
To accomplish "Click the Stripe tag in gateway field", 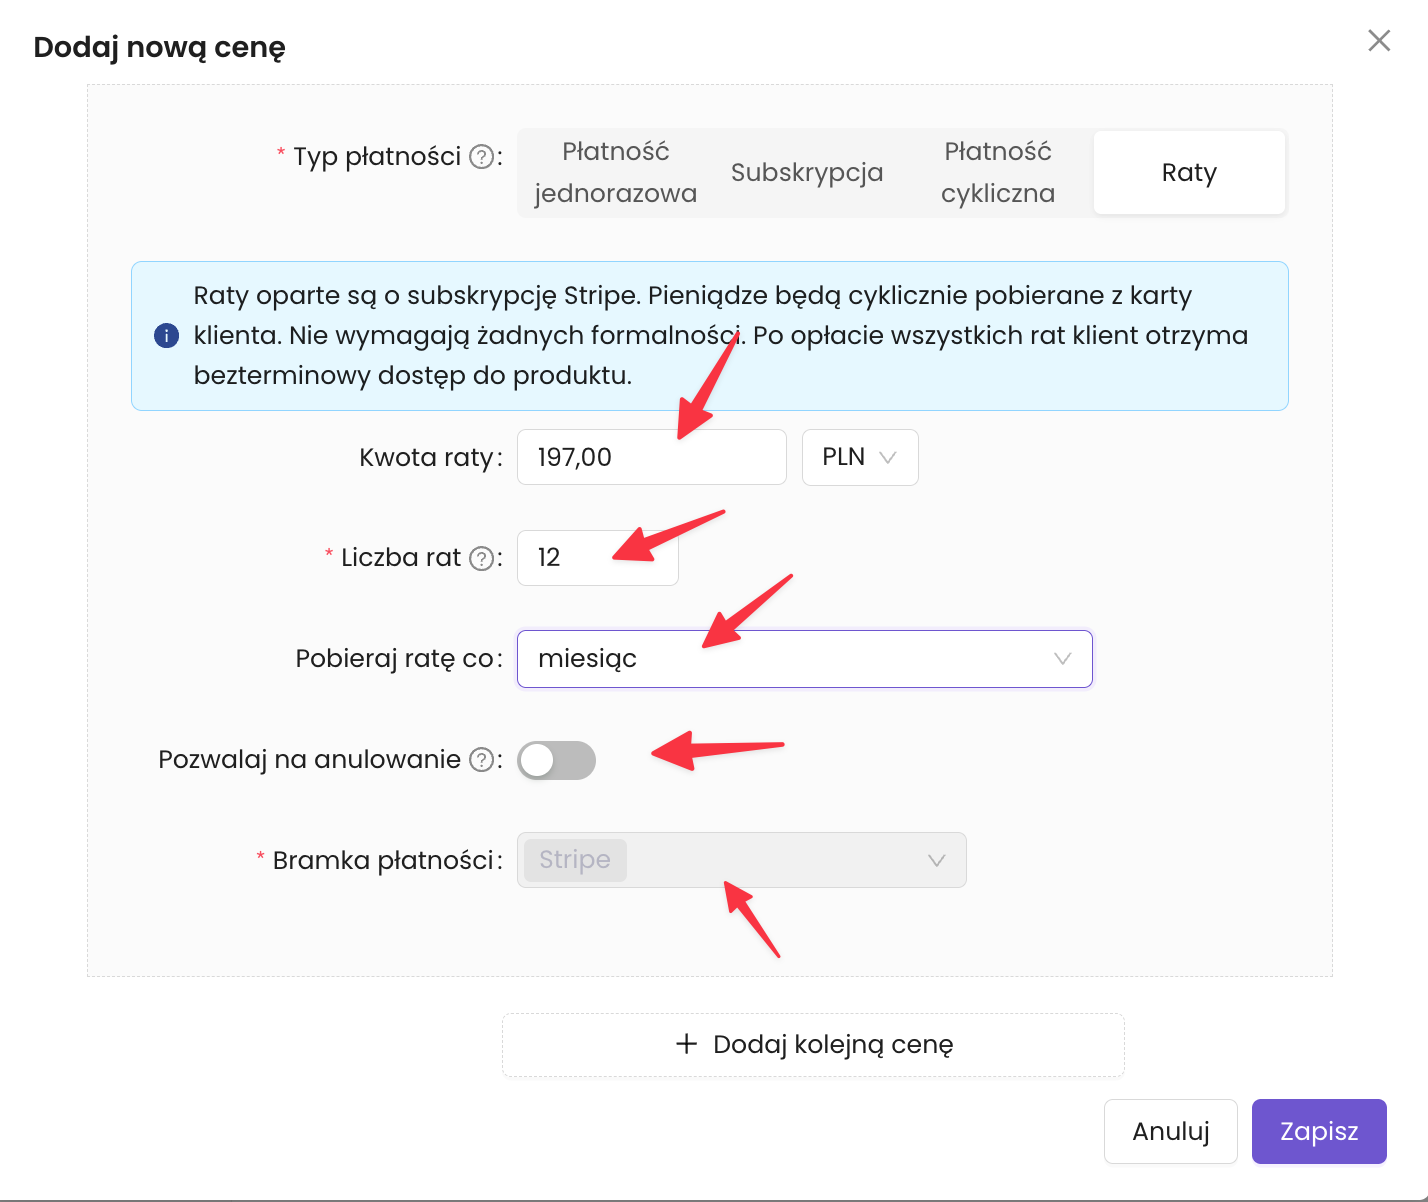I will click(x=574, y=860).
